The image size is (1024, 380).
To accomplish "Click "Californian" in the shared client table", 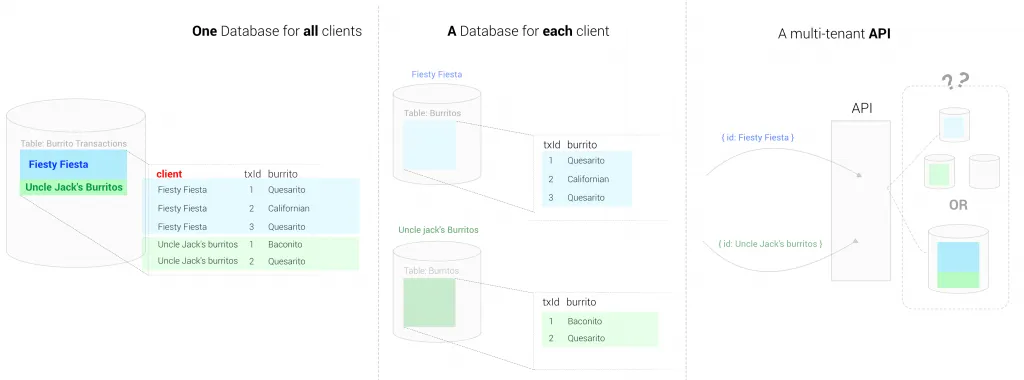I will pyautogui.click(x=289, y=208).
